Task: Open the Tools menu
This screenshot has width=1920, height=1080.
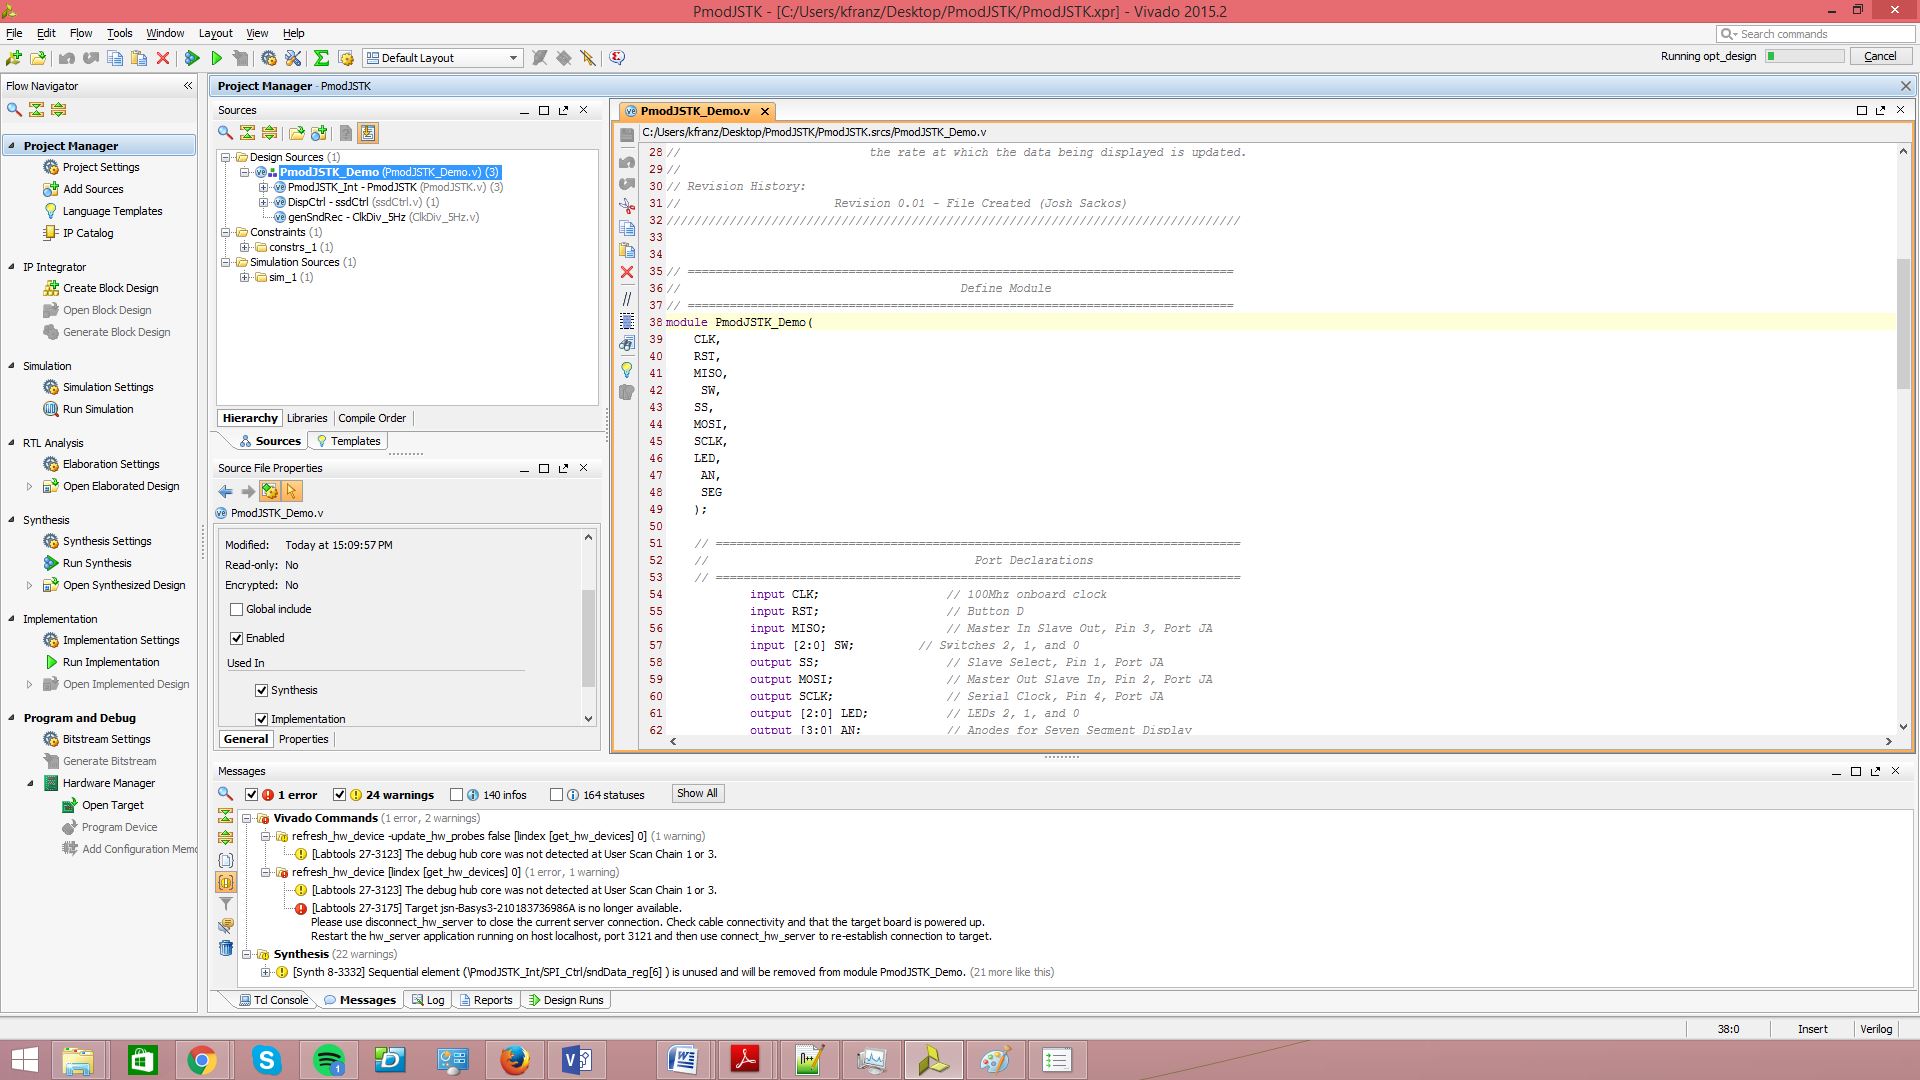Action: tap(119, 33)
